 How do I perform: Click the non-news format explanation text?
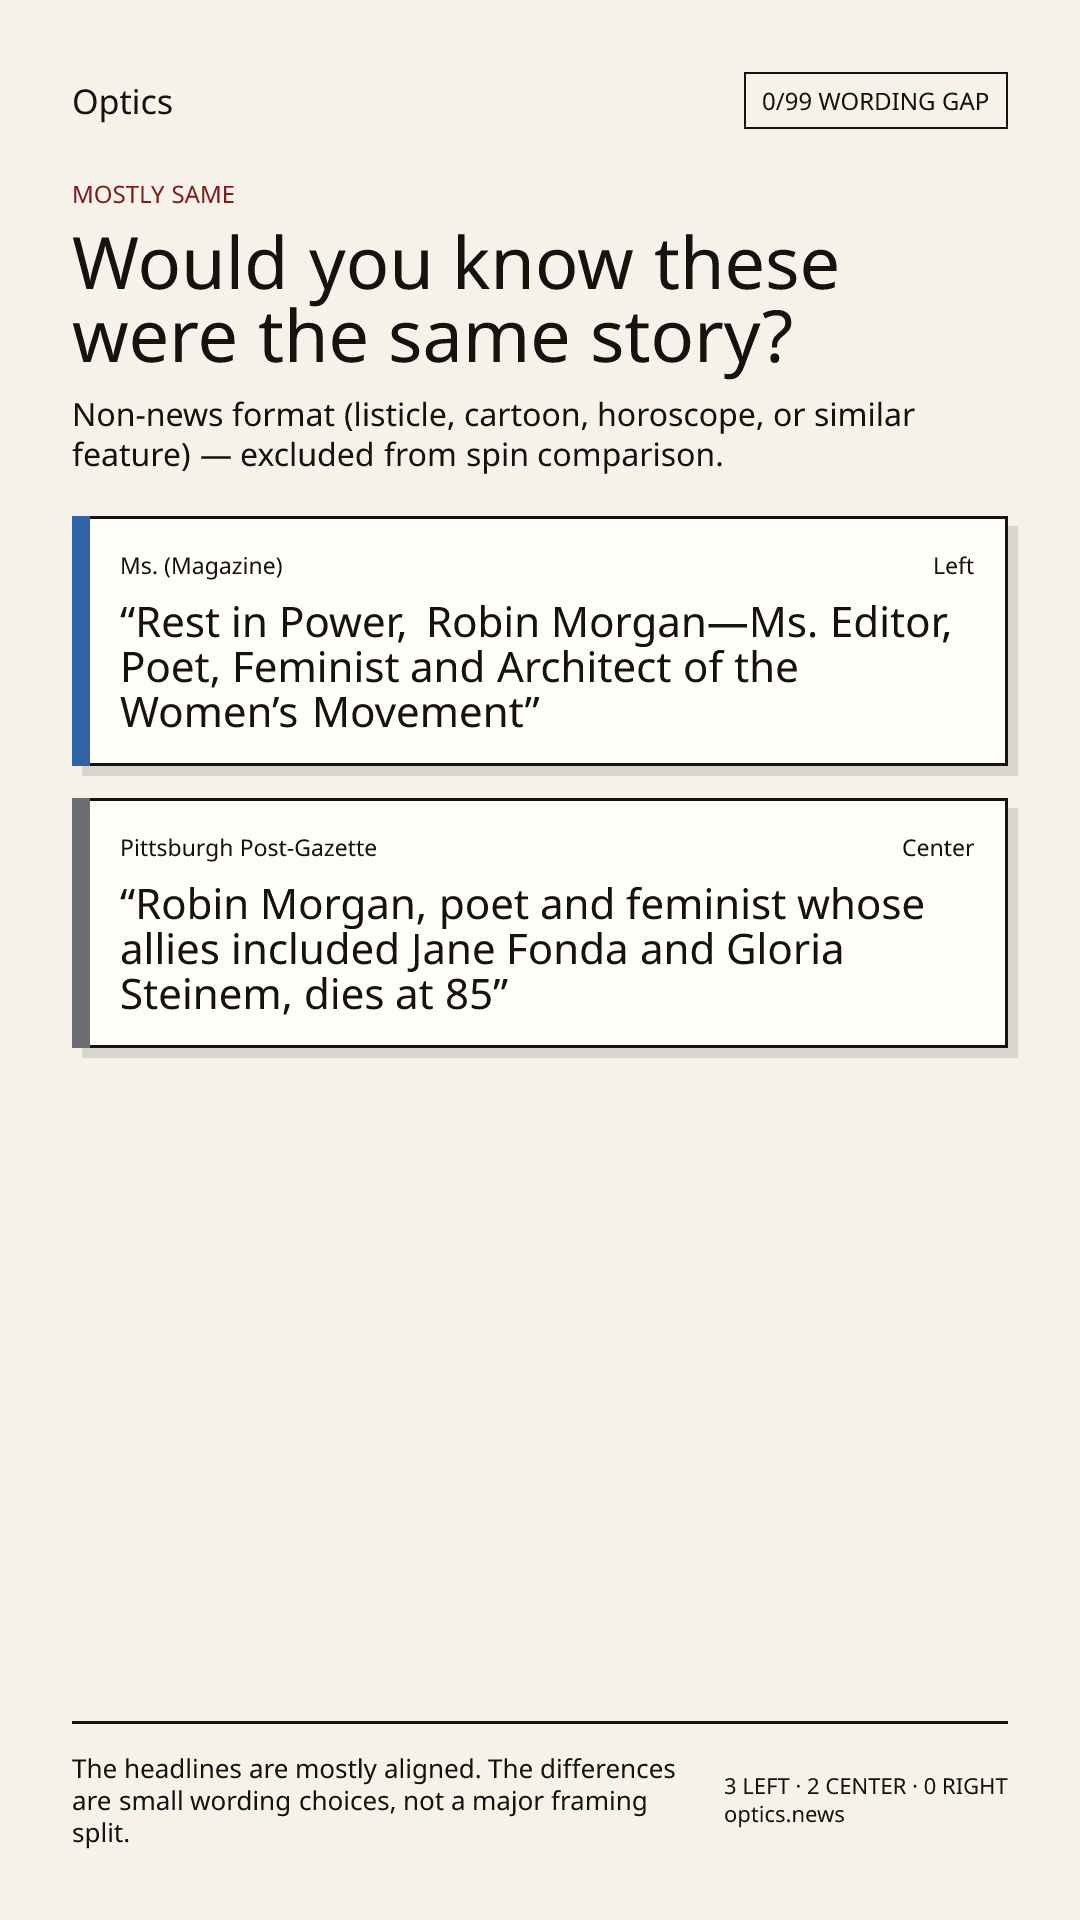(493, 434)
